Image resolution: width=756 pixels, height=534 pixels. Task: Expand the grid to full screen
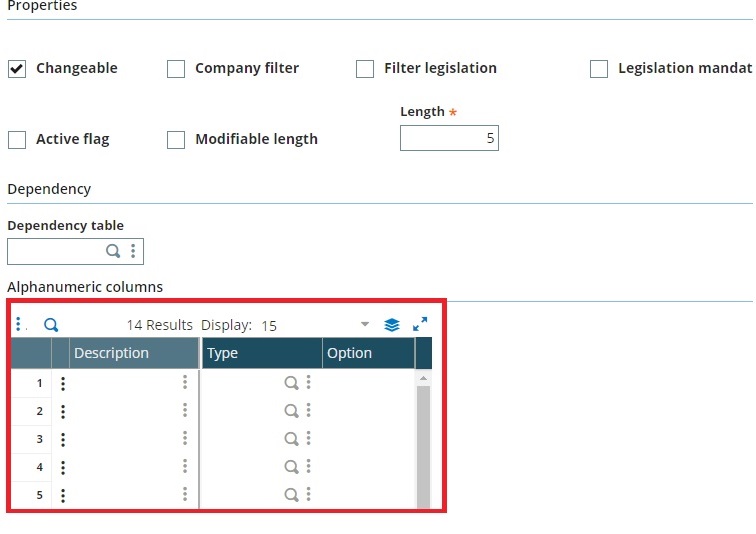420,324
